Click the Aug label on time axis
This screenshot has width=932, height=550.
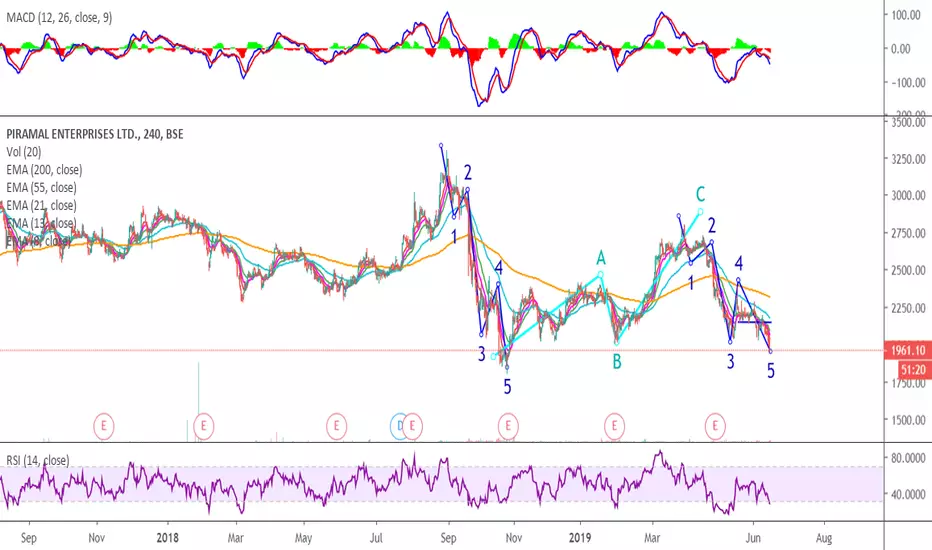point(824,538)
